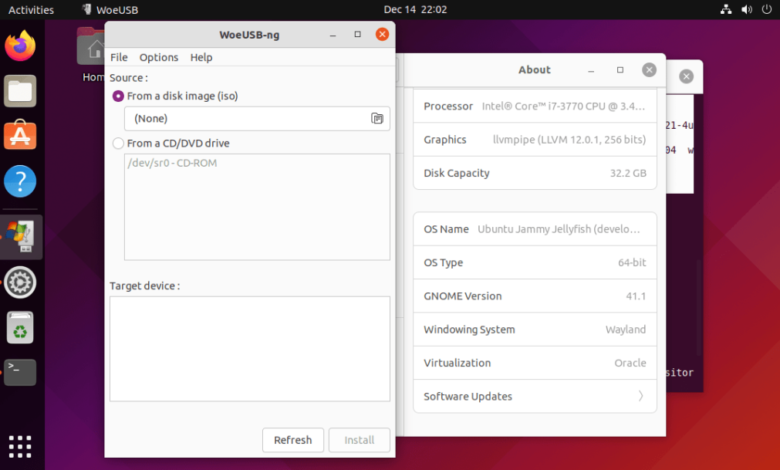Open the Trash dock icon
This screenshot has height=470, width=780.
pyautogui.click(x=20, y=327)
